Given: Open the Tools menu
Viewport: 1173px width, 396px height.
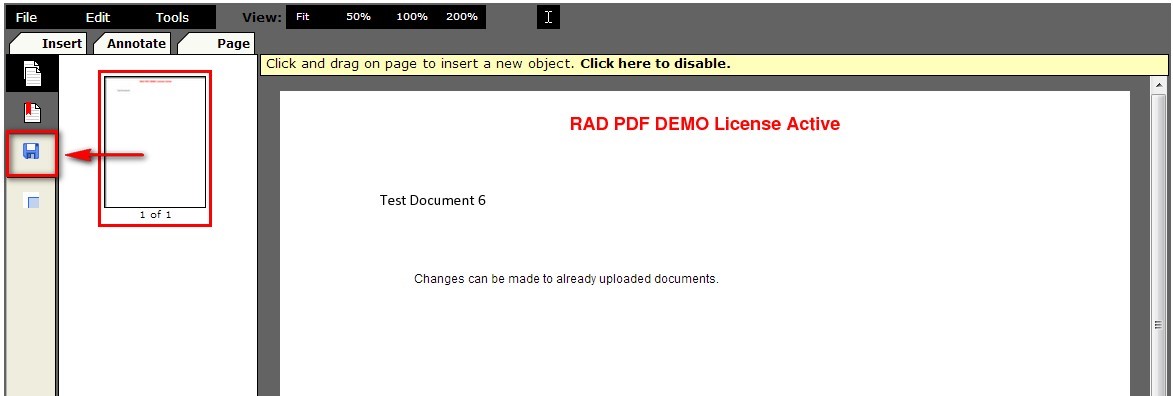Looking at the screenshot, I should (172, 17).
